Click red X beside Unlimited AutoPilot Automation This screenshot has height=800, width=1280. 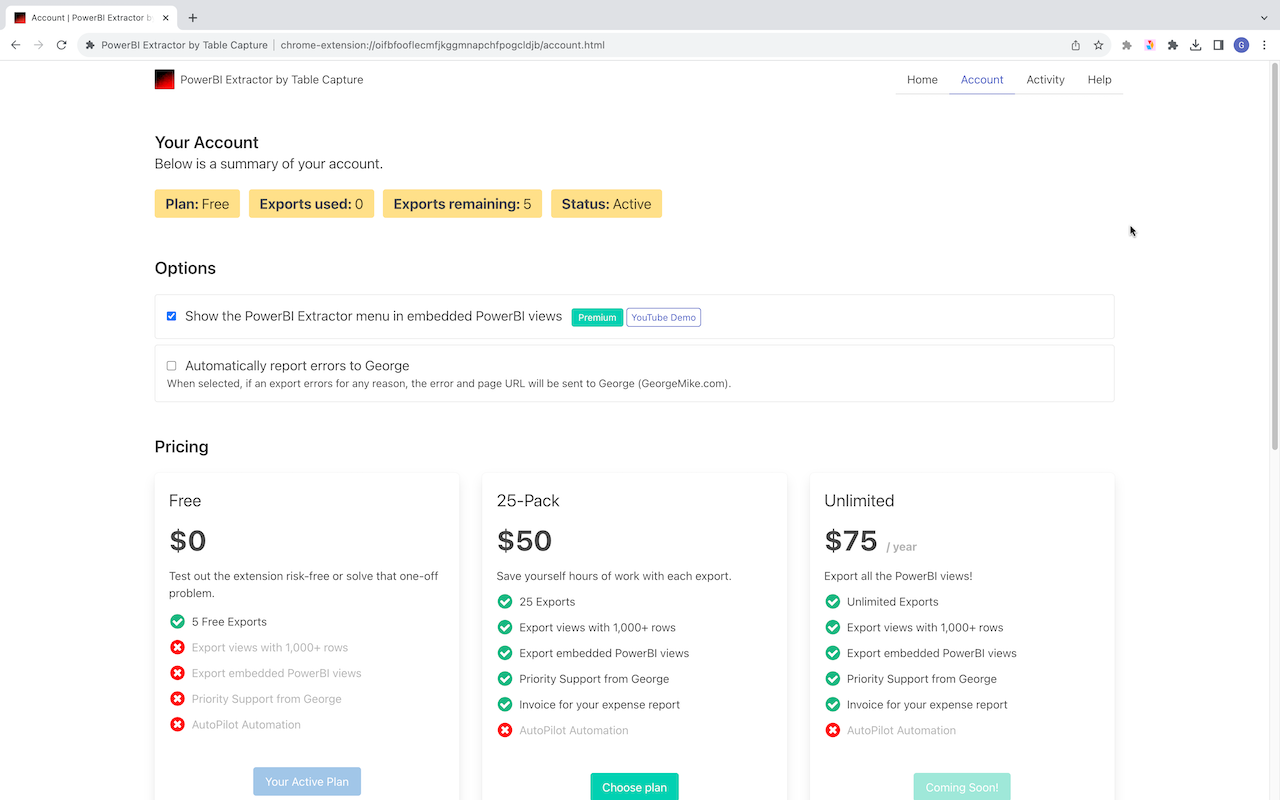(x=832, y=730)
